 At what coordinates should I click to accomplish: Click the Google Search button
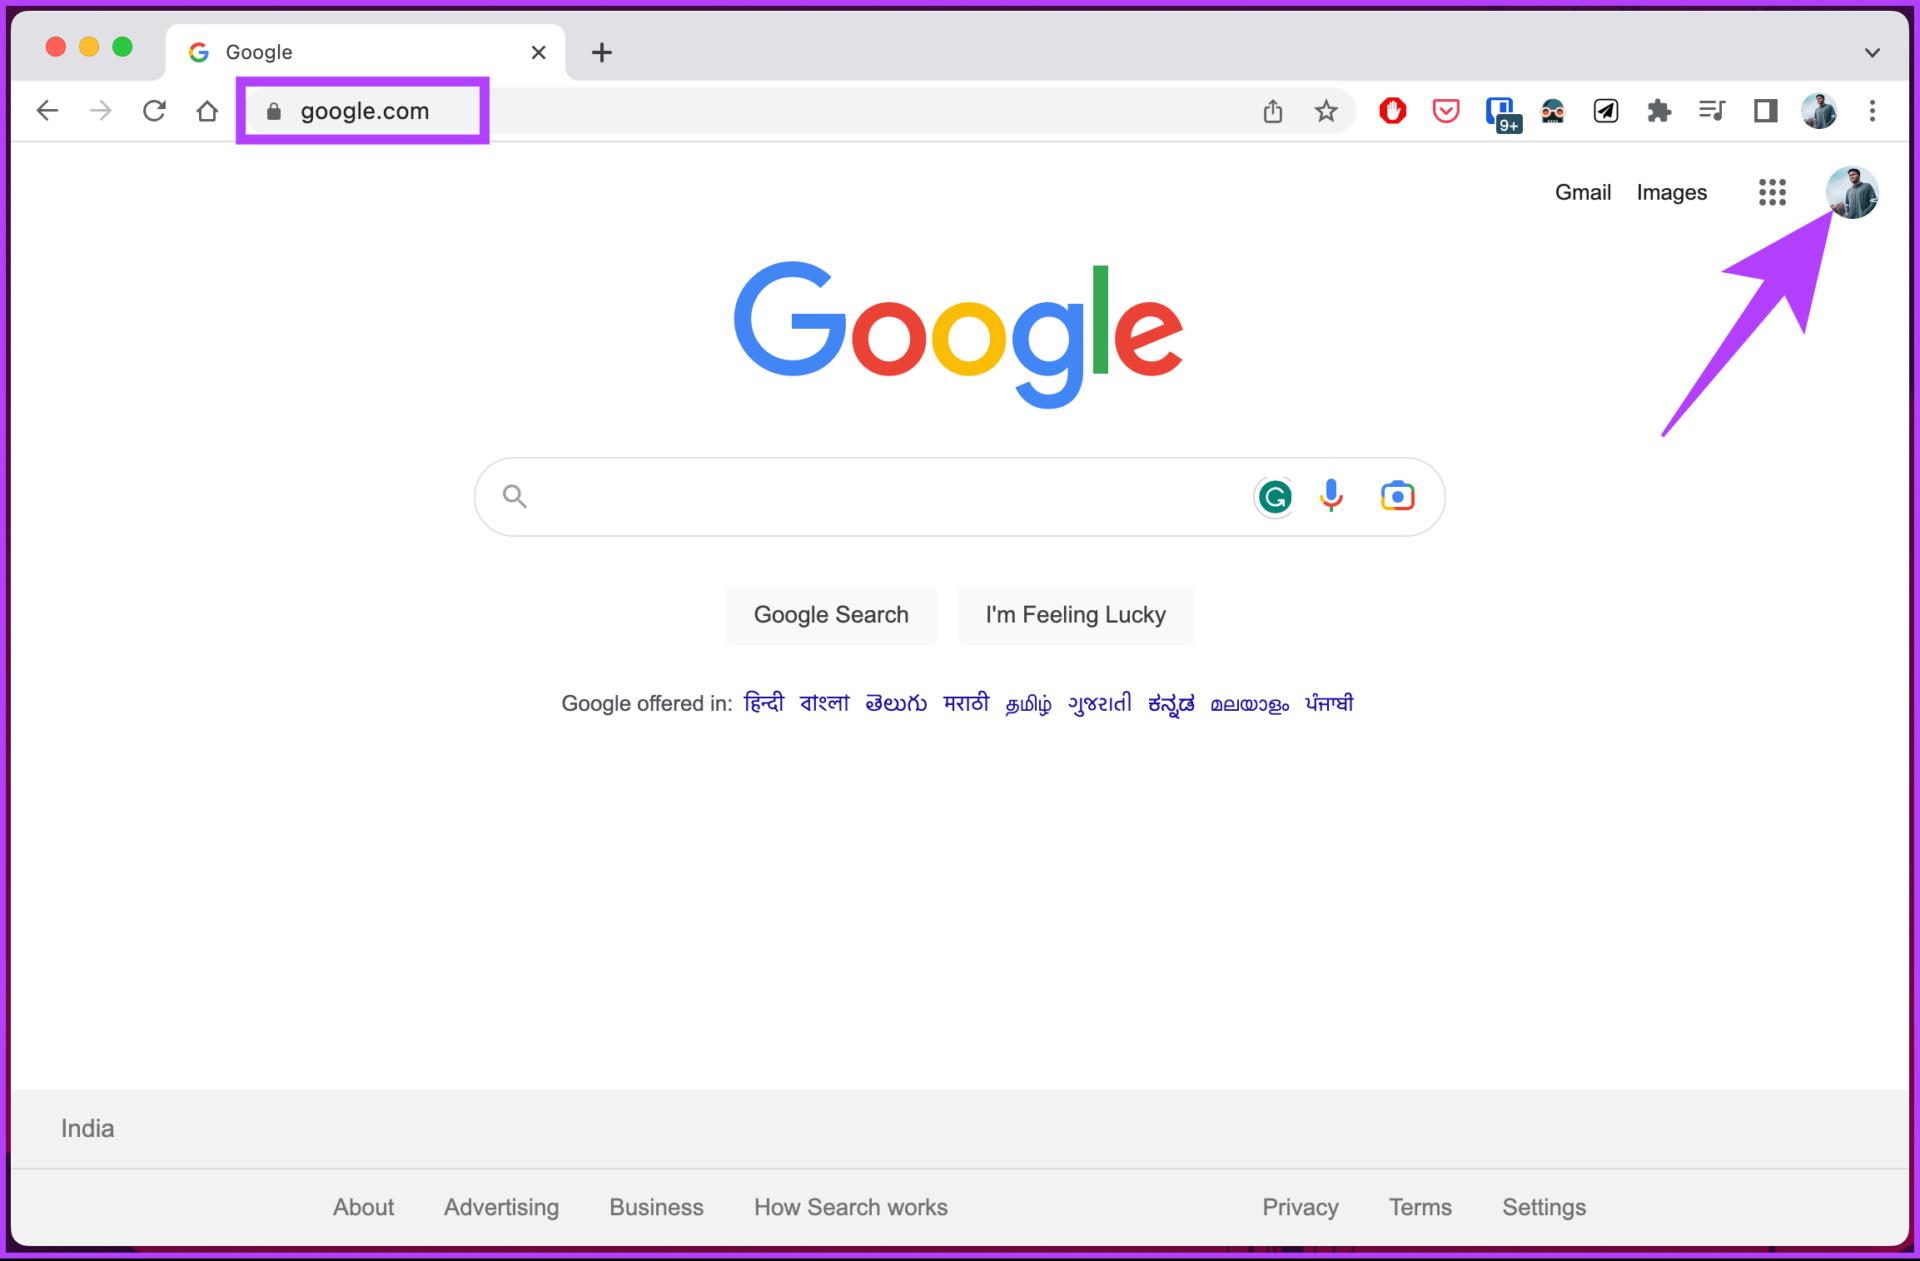tap(831, 615)
